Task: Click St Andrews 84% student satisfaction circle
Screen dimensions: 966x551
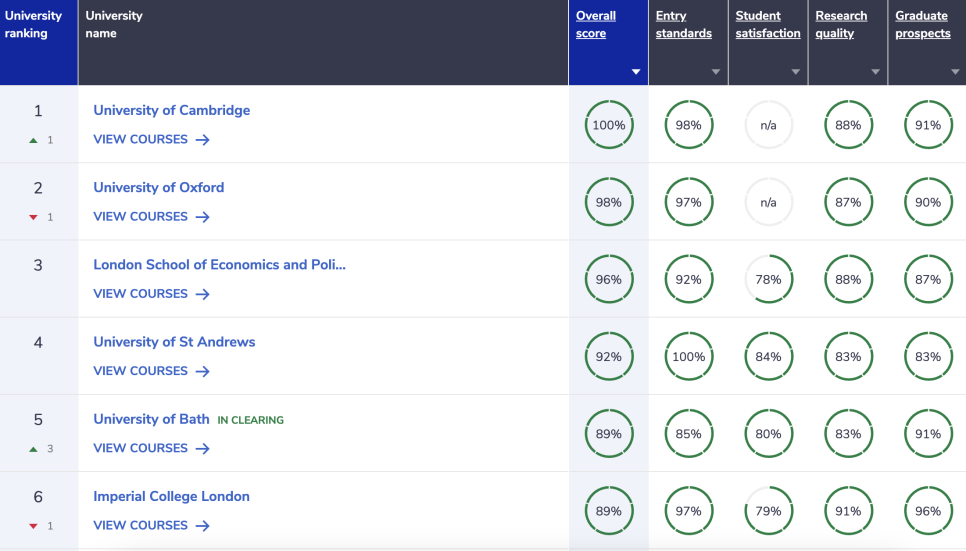Action: [x=768, y=356]
